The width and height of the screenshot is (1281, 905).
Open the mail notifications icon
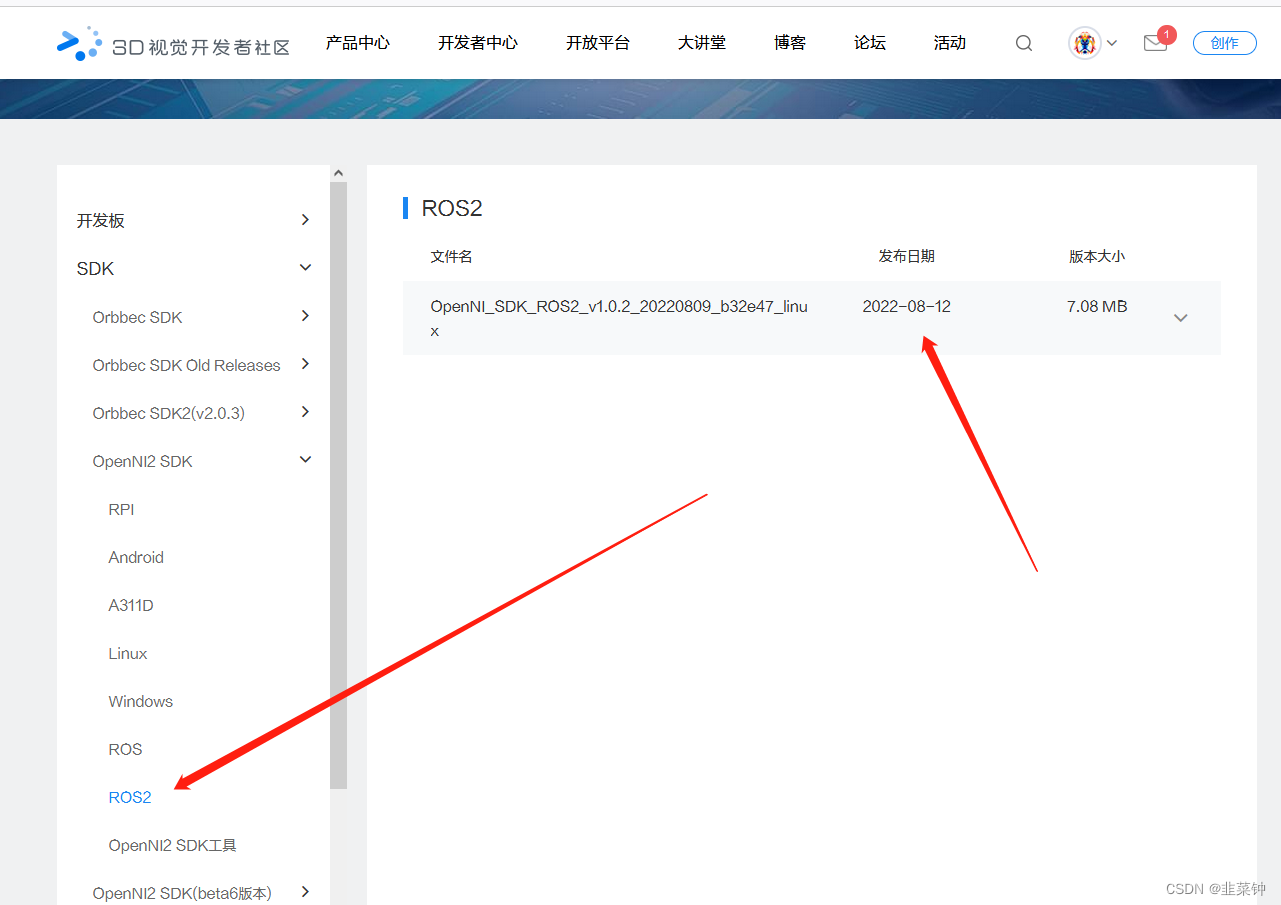coord(1156,43)
